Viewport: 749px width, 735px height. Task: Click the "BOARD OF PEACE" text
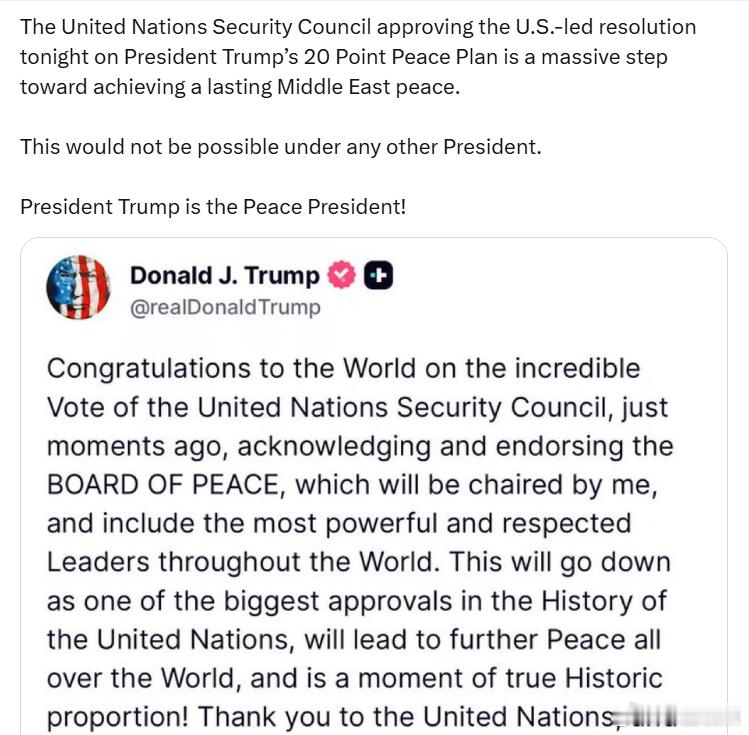point(162,485)
